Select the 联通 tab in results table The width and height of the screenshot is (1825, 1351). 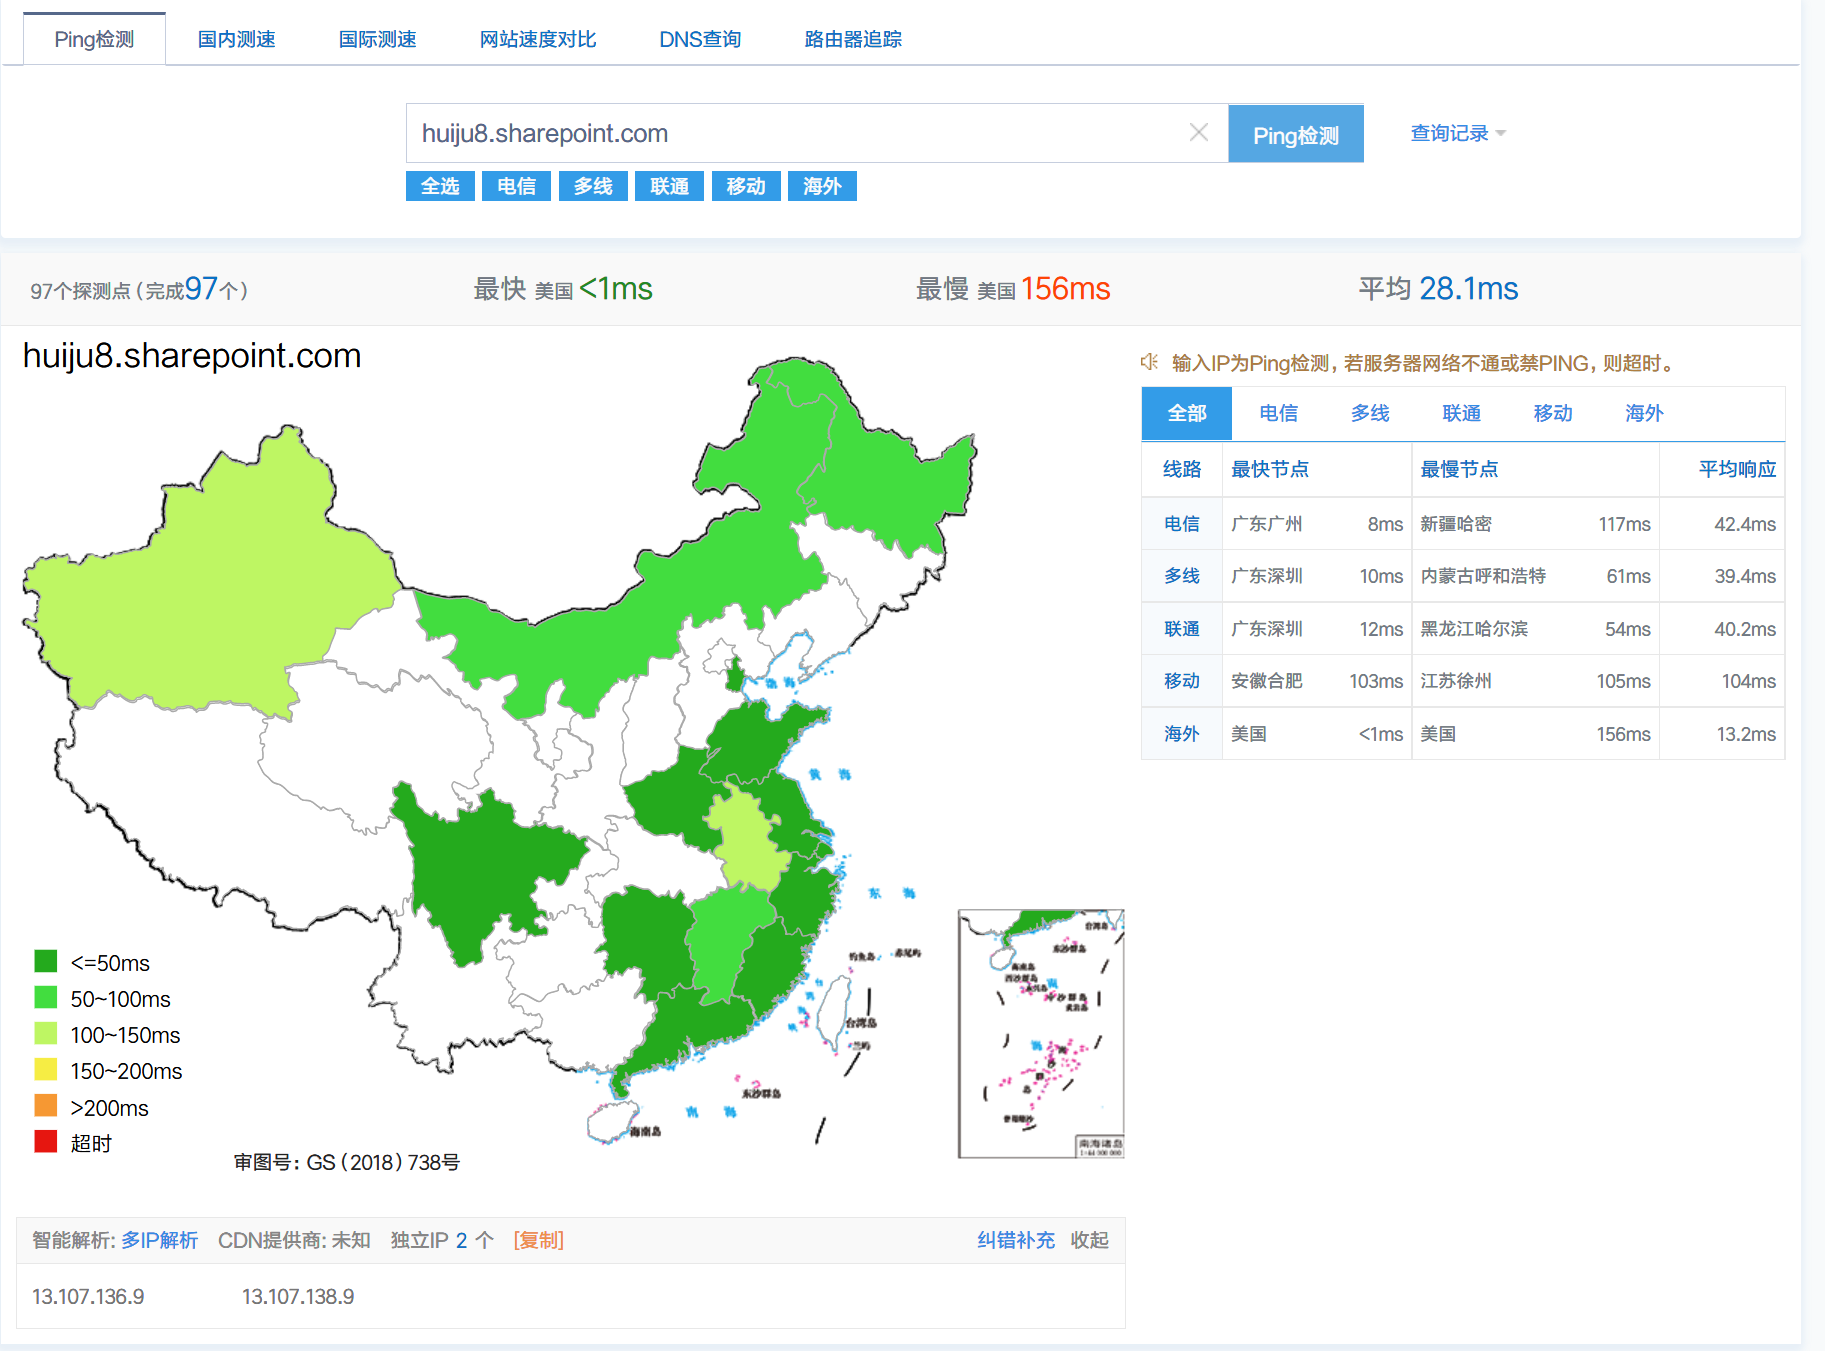pos(1461,413)
